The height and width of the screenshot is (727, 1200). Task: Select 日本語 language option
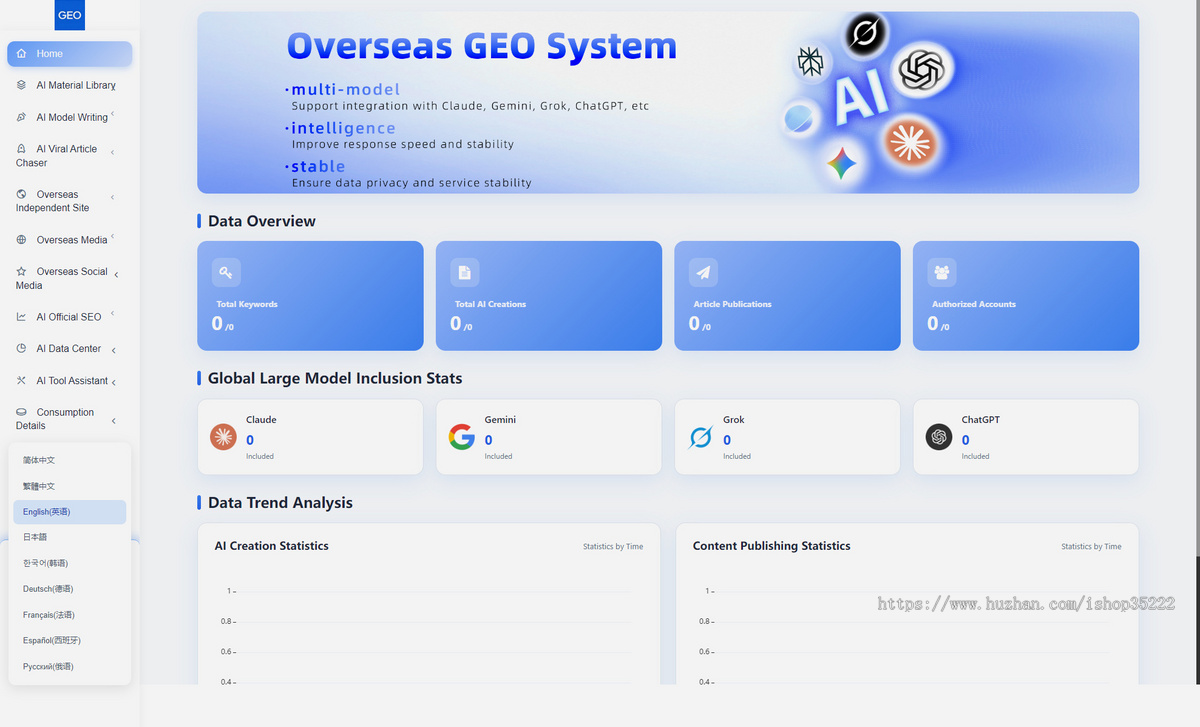70,537
